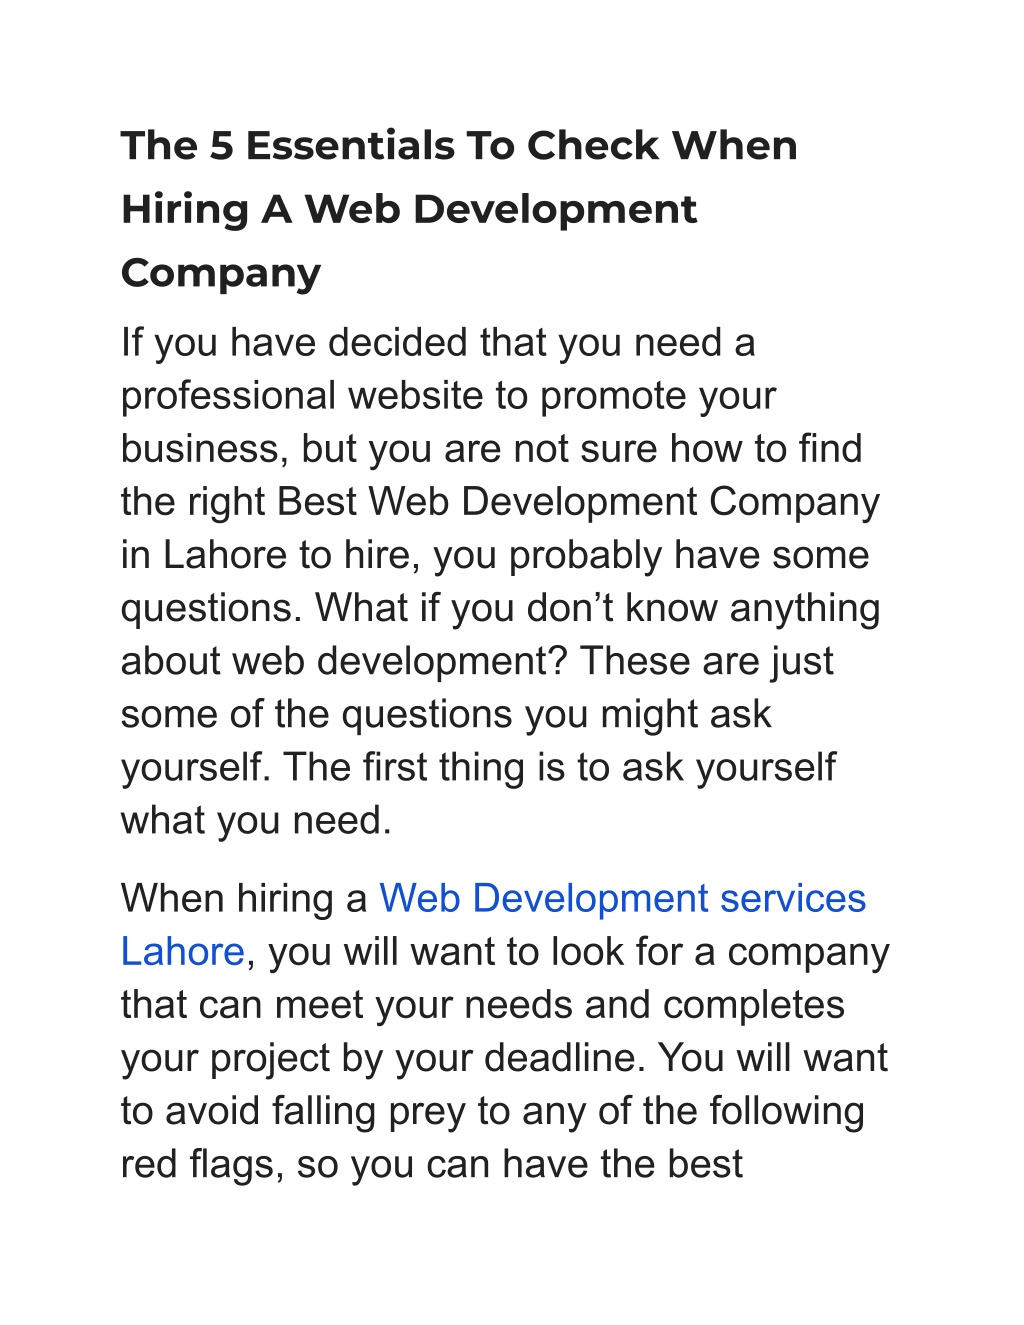Click the last line 'red flags, so you'
Viewport: 1024px width, 1325px height.
pos(432,1164)
